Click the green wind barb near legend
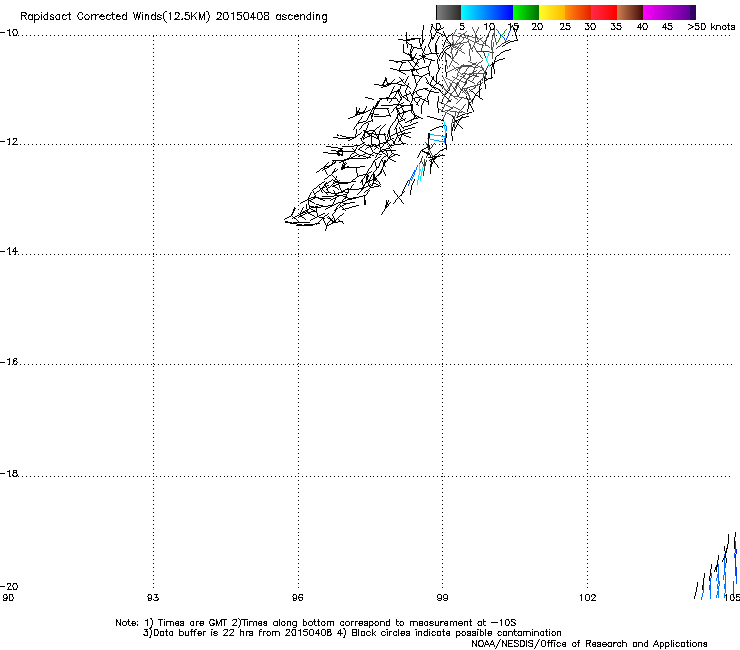The height and width of the screenshot is (650, 740). pyautogui.click(x=502, y=36)
